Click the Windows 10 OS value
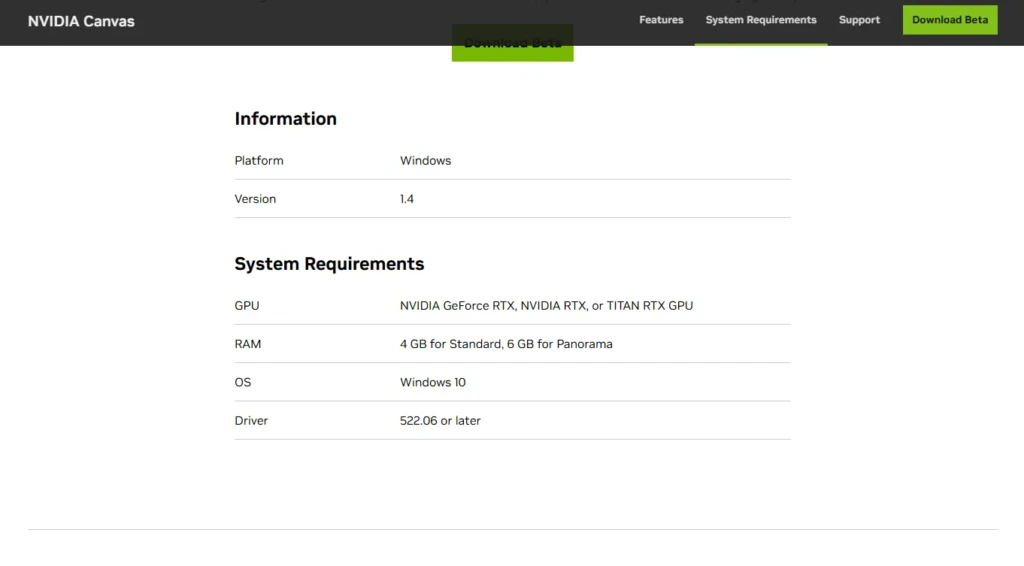The image size is (1024, 566). coord(432,383)
